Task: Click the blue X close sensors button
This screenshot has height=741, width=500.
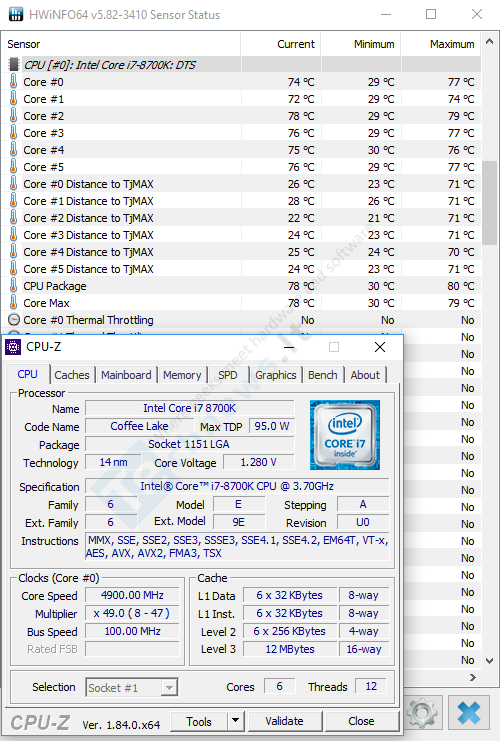Action: click(469, 712)
